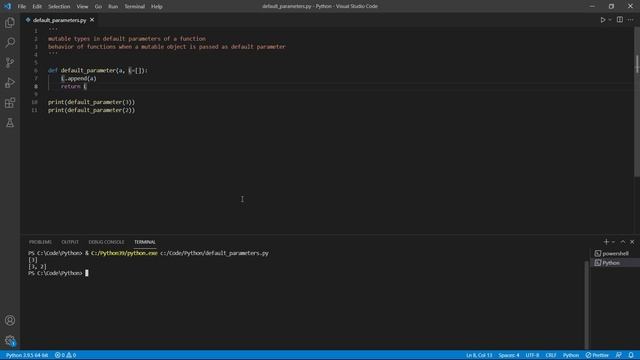Click the Python 3.9.5 64-bit interpreter status
The image size is (640, 360).
[x=27, y=355]
